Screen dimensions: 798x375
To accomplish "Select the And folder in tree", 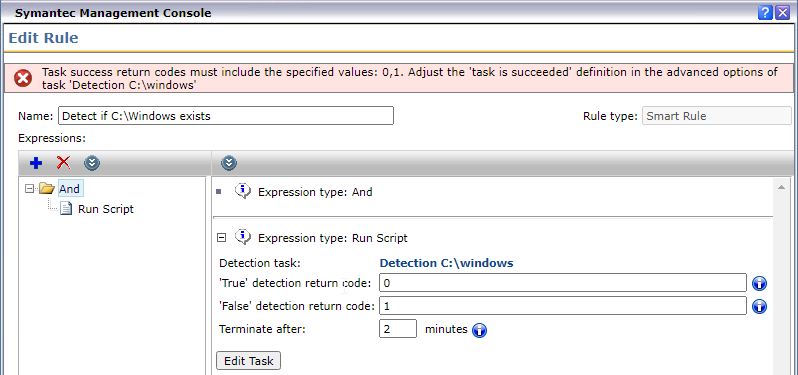I will pyautogui.click(x=69, y=189).
